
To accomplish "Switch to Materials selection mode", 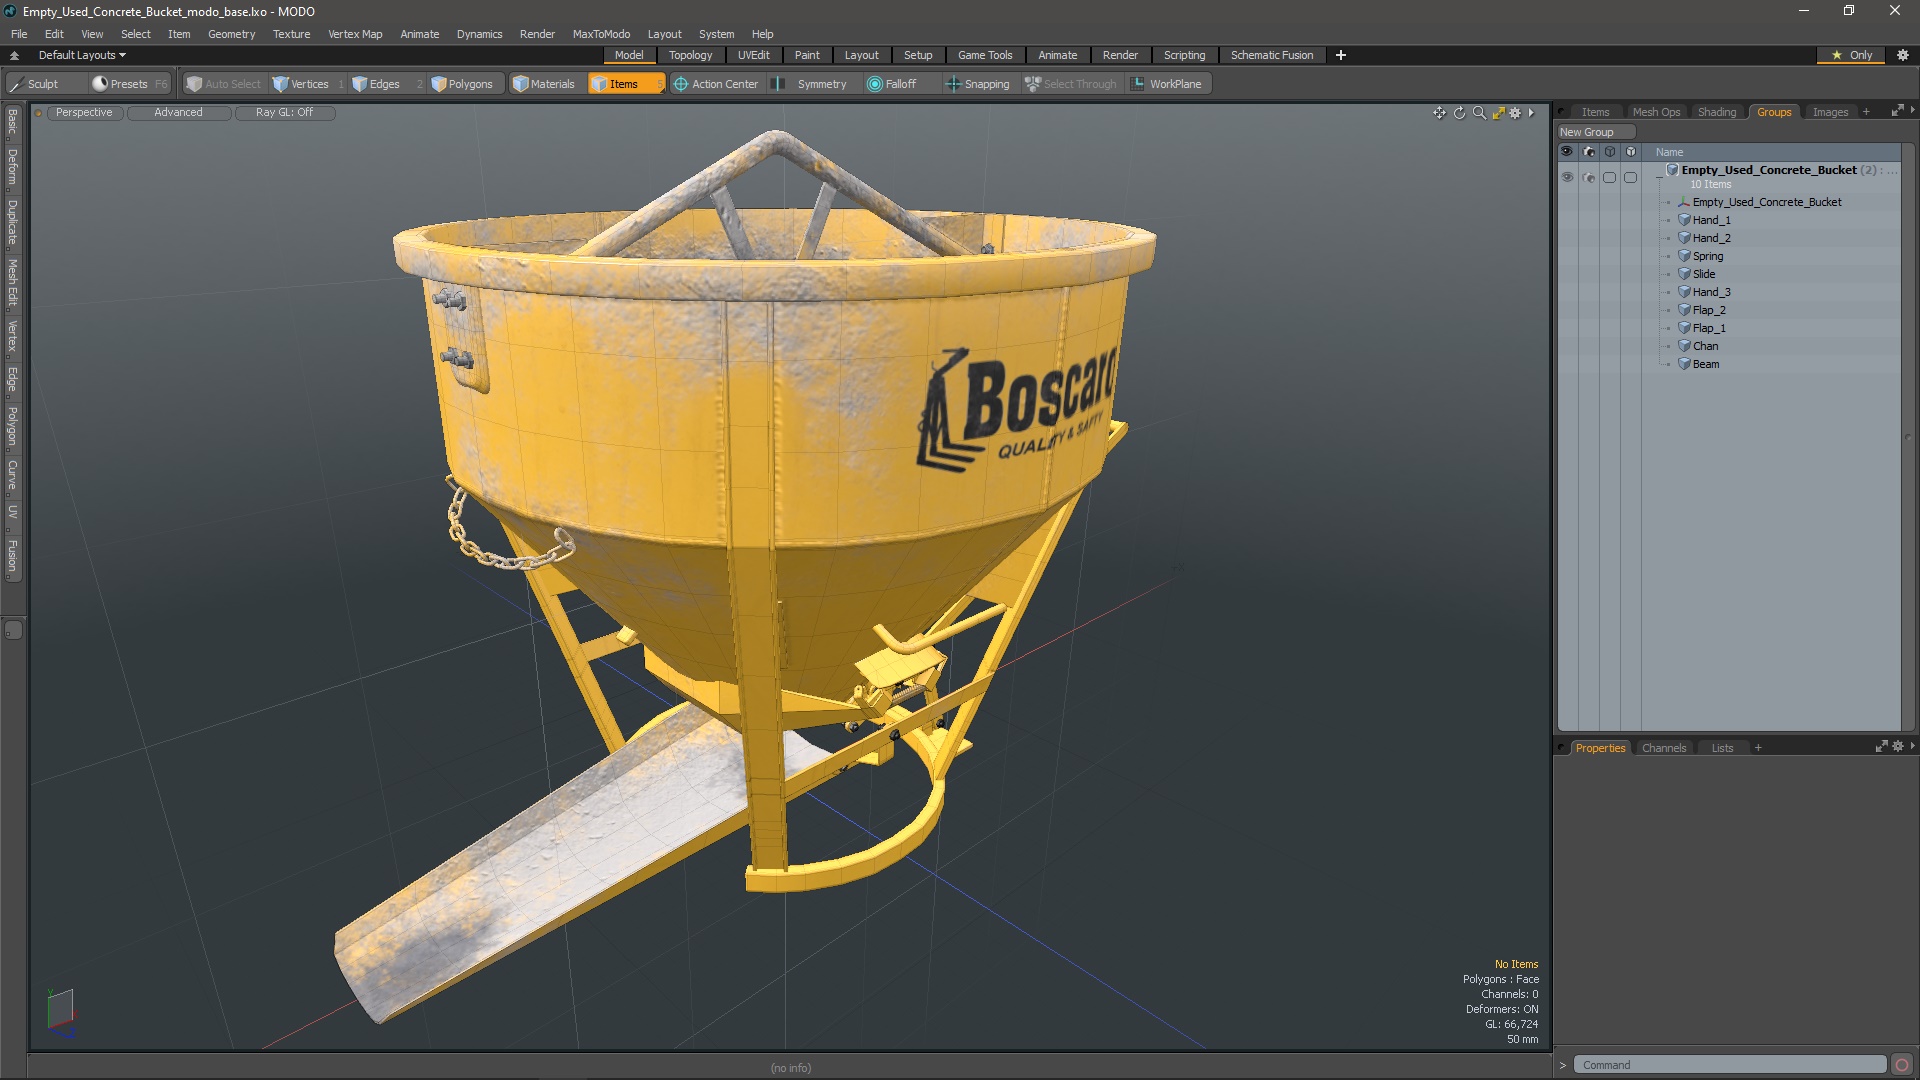I will tap(544, 84).
